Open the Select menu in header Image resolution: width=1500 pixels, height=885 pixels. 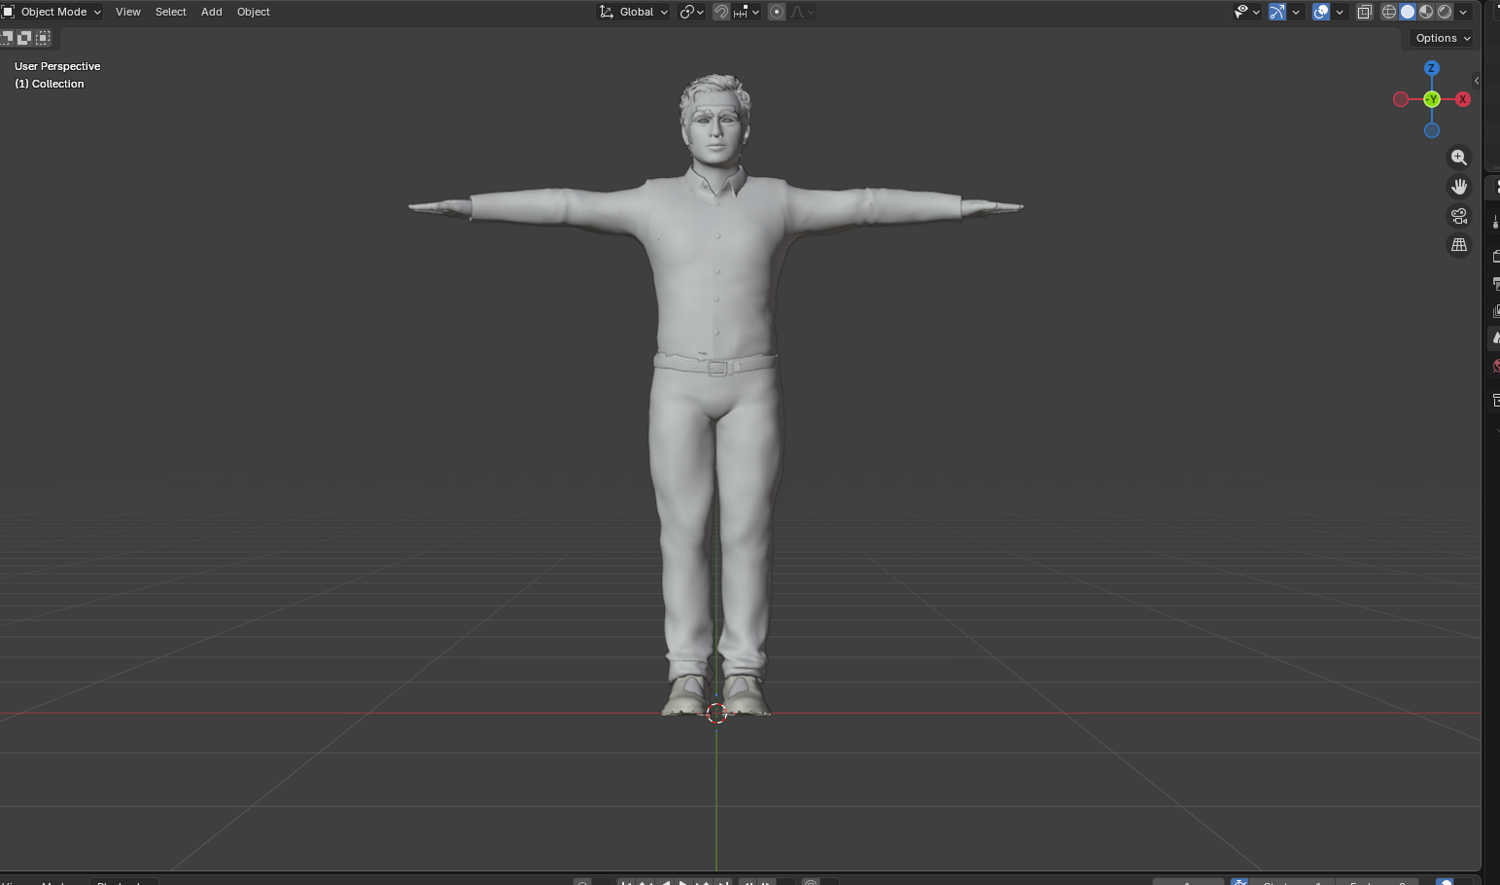coord(170,12)
